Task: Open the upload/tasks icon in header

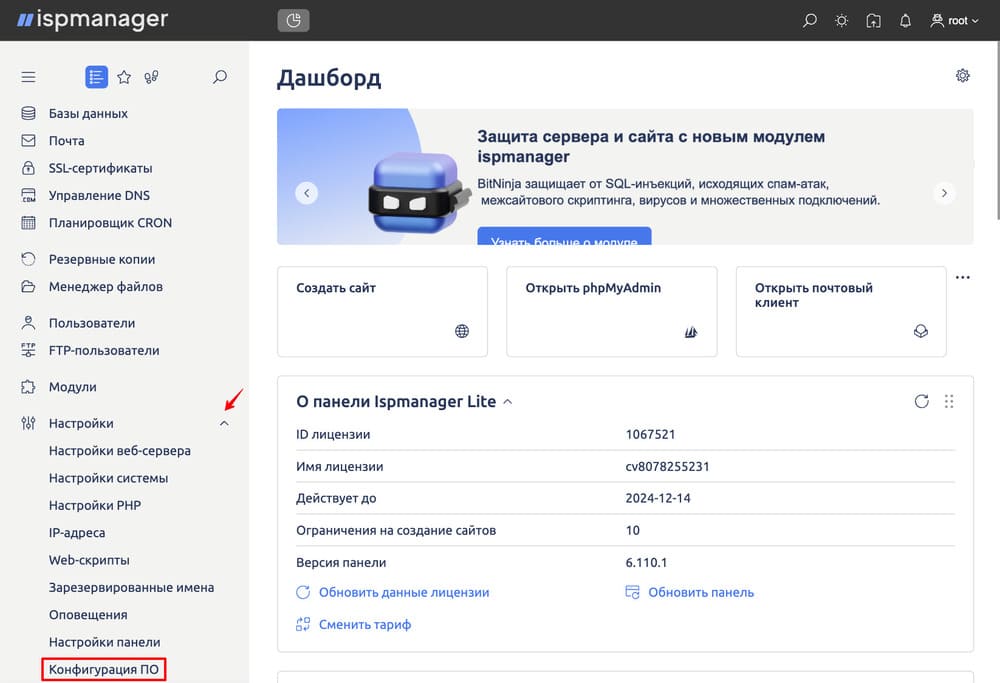Action: (873, 20)
